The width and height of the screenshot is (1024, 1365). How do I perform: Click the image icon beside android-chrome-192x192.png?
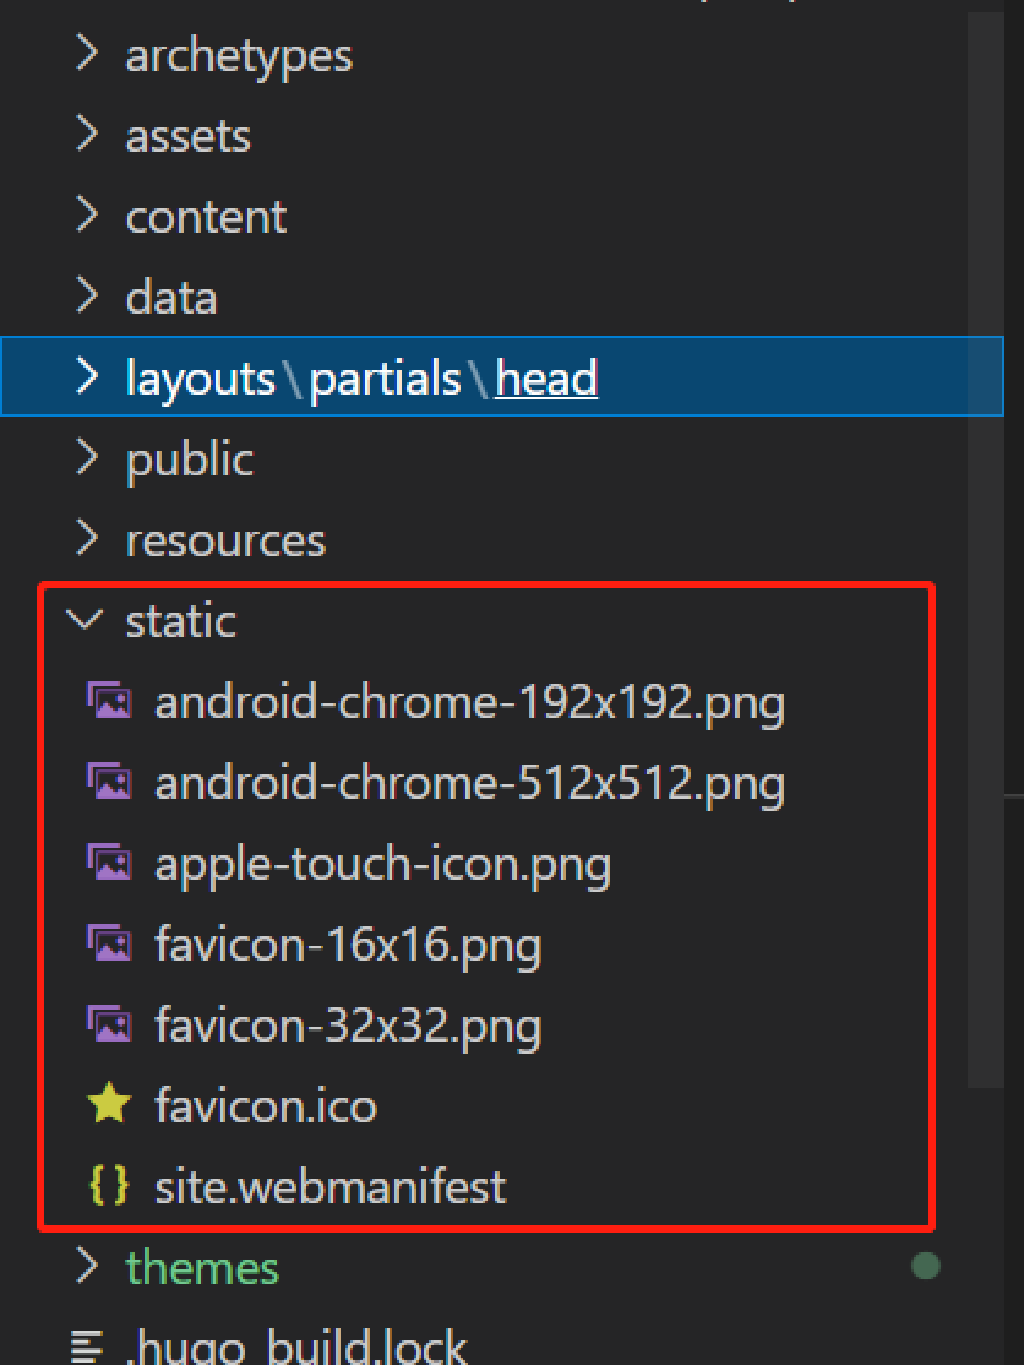click(109, 701)
